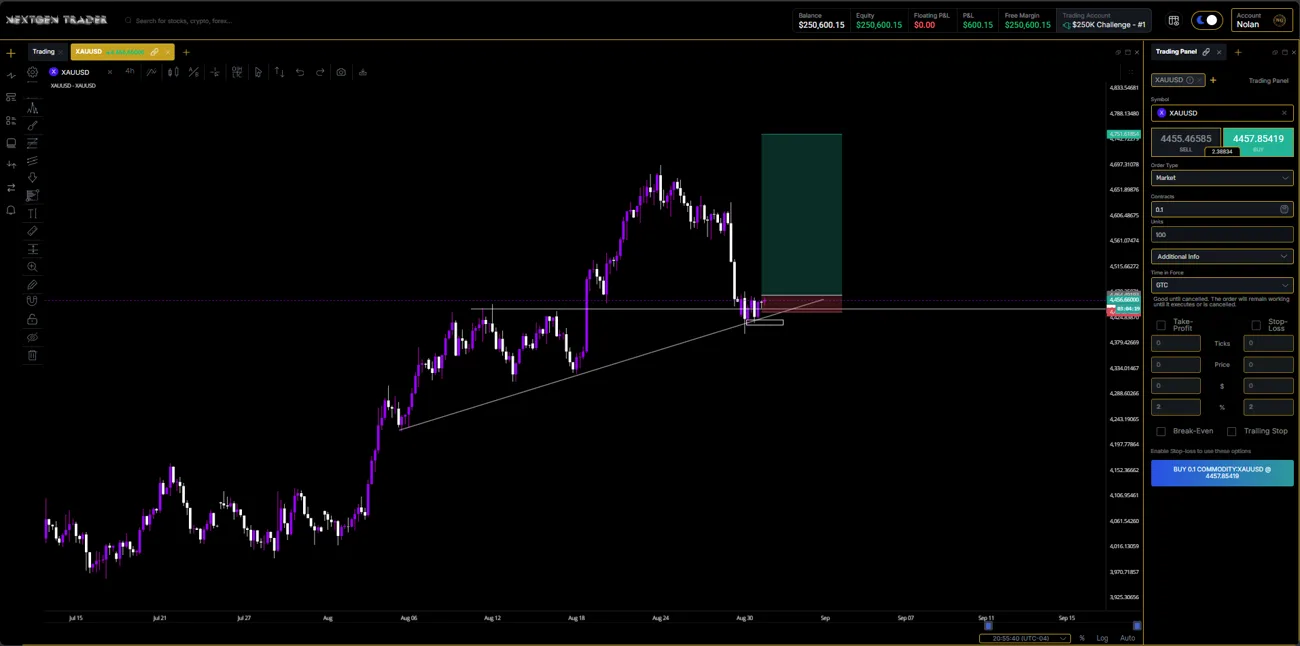Click the Stop-Loss Price input
This screenshot has height=646, width=1300.
pyautogui.click(x=1268, y=364)
